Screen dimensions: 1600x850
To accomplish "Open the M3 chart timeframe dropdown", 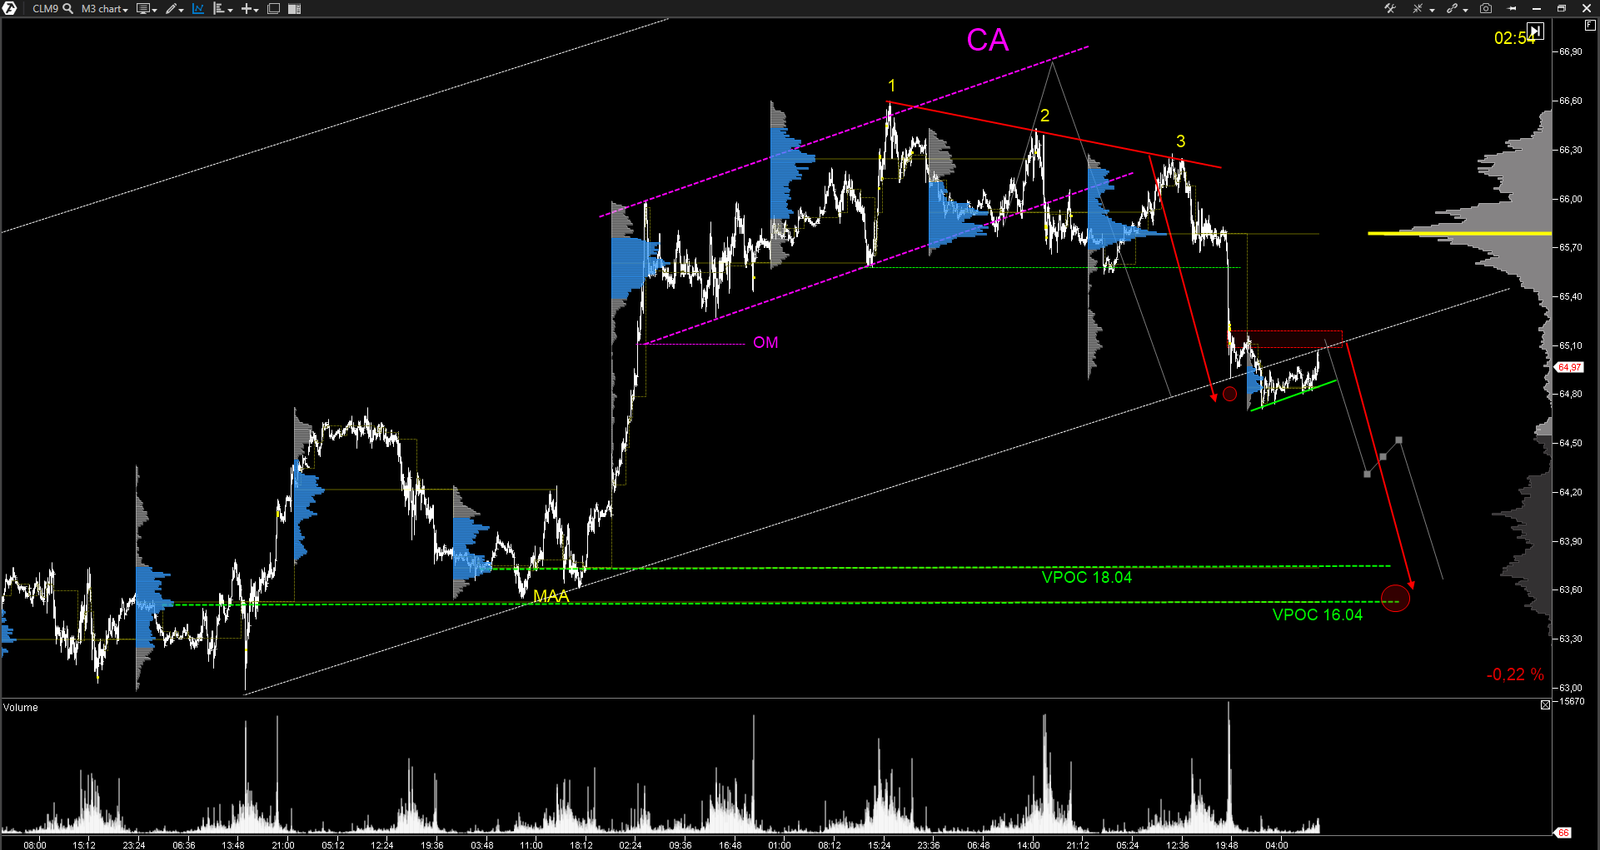I will tap(104, 8).
